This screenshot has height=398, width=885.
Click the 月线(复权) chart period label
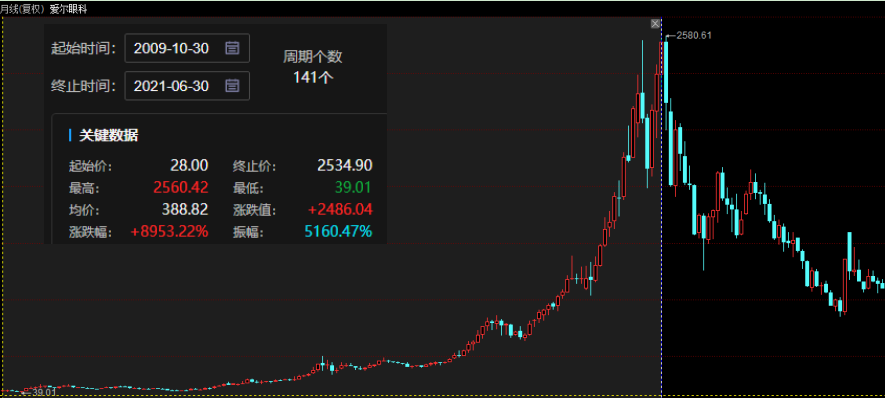tap(23, 10)
